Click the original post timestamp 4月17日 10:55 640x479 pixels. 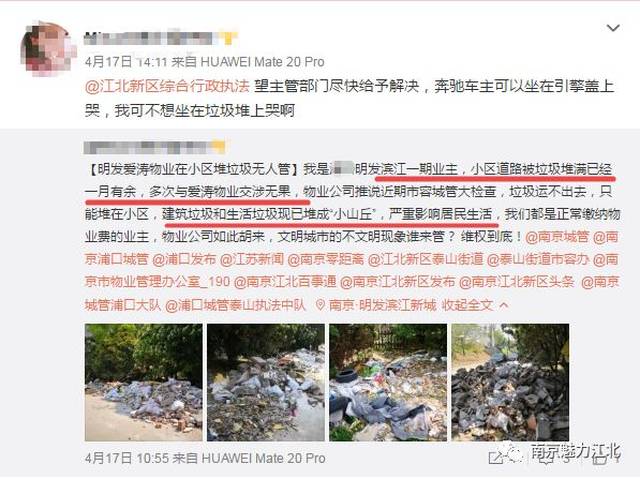127,458
